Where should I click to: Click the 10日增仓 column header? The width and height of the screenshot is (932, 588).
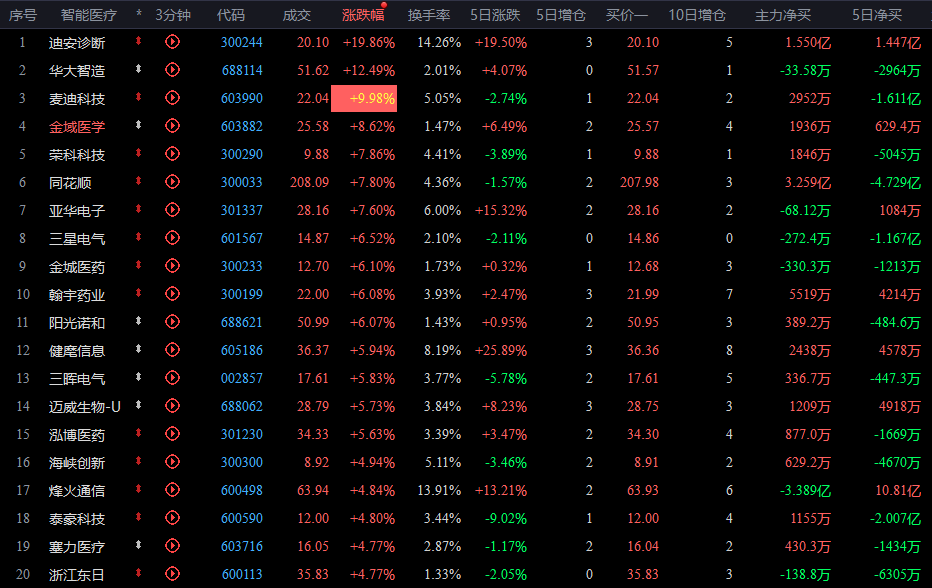point(697,15)
